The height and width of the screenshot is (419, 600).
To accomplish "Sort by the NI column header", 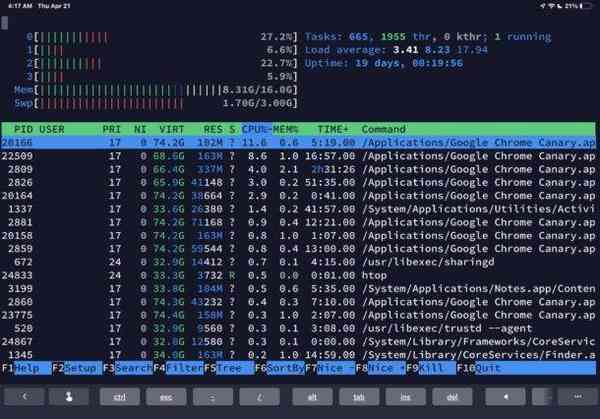I will 140,129.
